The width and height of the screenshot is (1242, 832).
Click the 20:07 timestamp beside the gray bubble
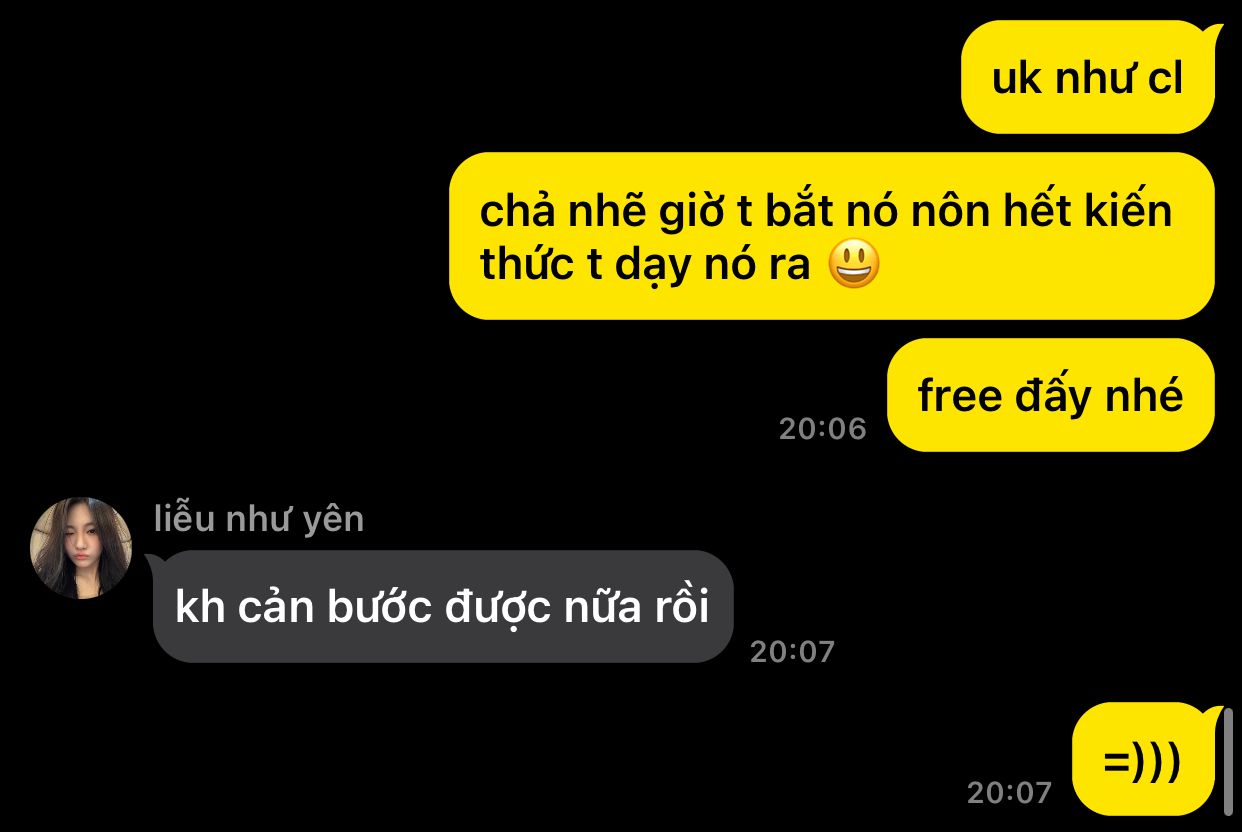pos(792,651)
